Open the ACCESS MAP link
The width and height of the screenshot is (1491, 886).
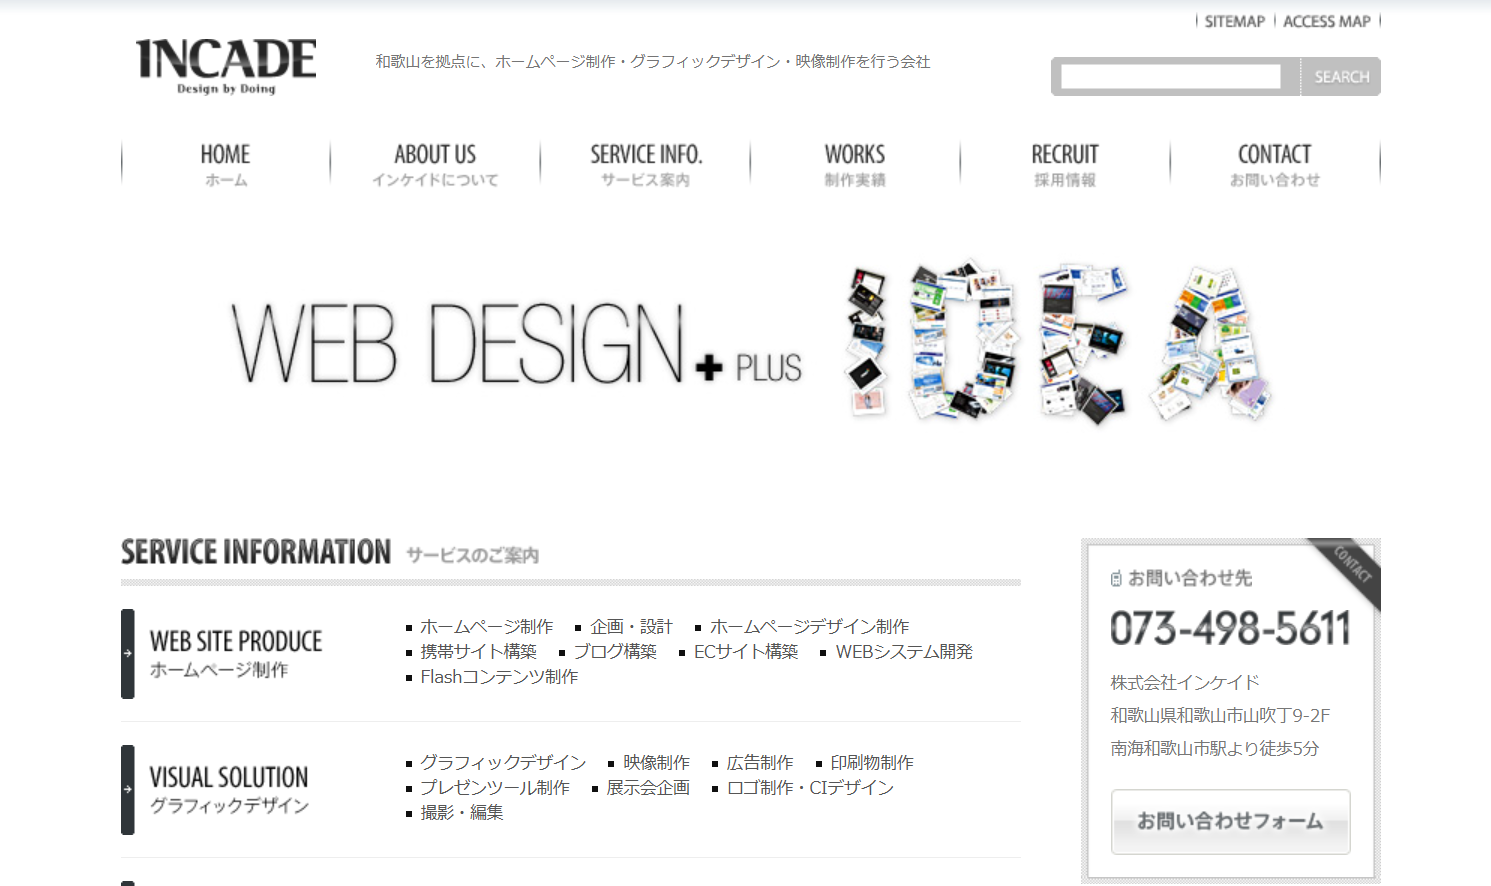(x=1326, y=21)
